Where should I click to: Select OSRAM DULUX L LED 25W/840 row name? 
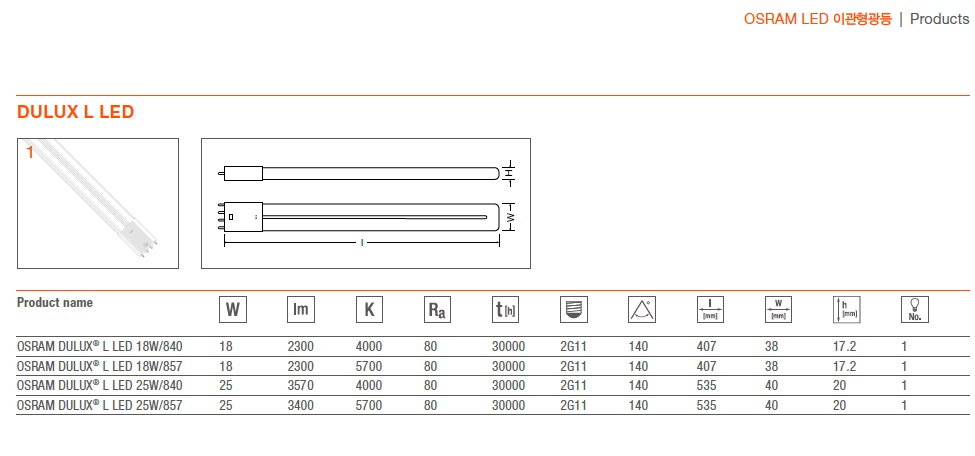click(99, 386)
